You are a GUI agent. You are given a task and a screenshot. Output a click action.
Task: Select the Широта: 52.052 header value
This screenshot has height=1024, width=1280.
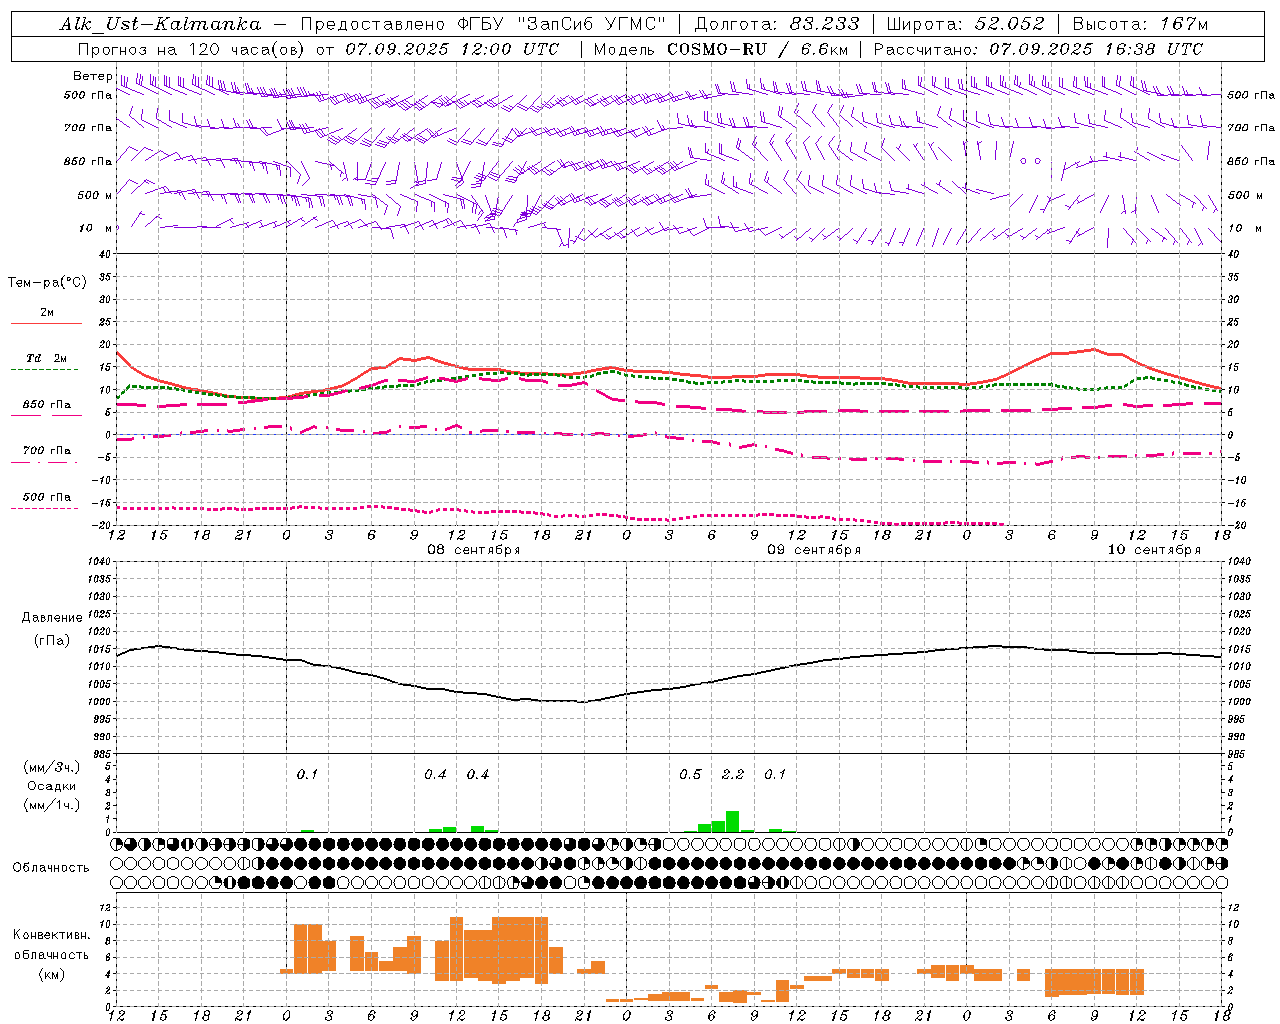[966, 24]
